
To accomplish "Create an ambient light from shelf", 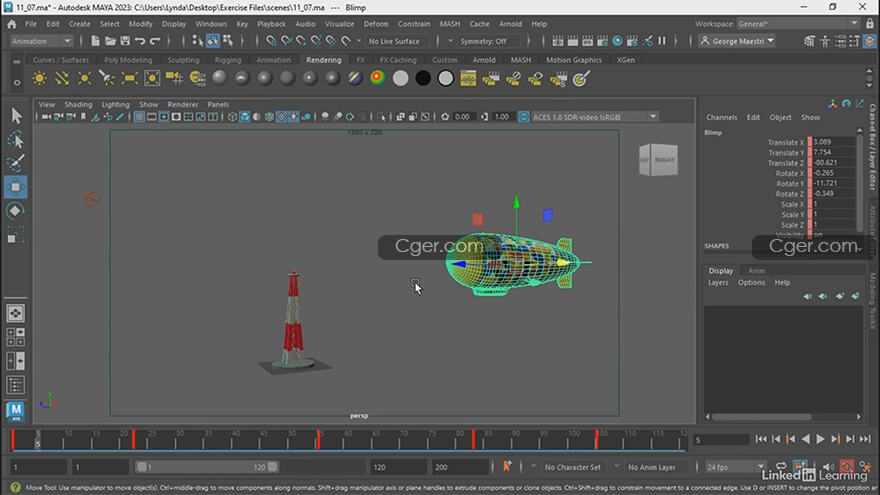I will coord(39,79).
